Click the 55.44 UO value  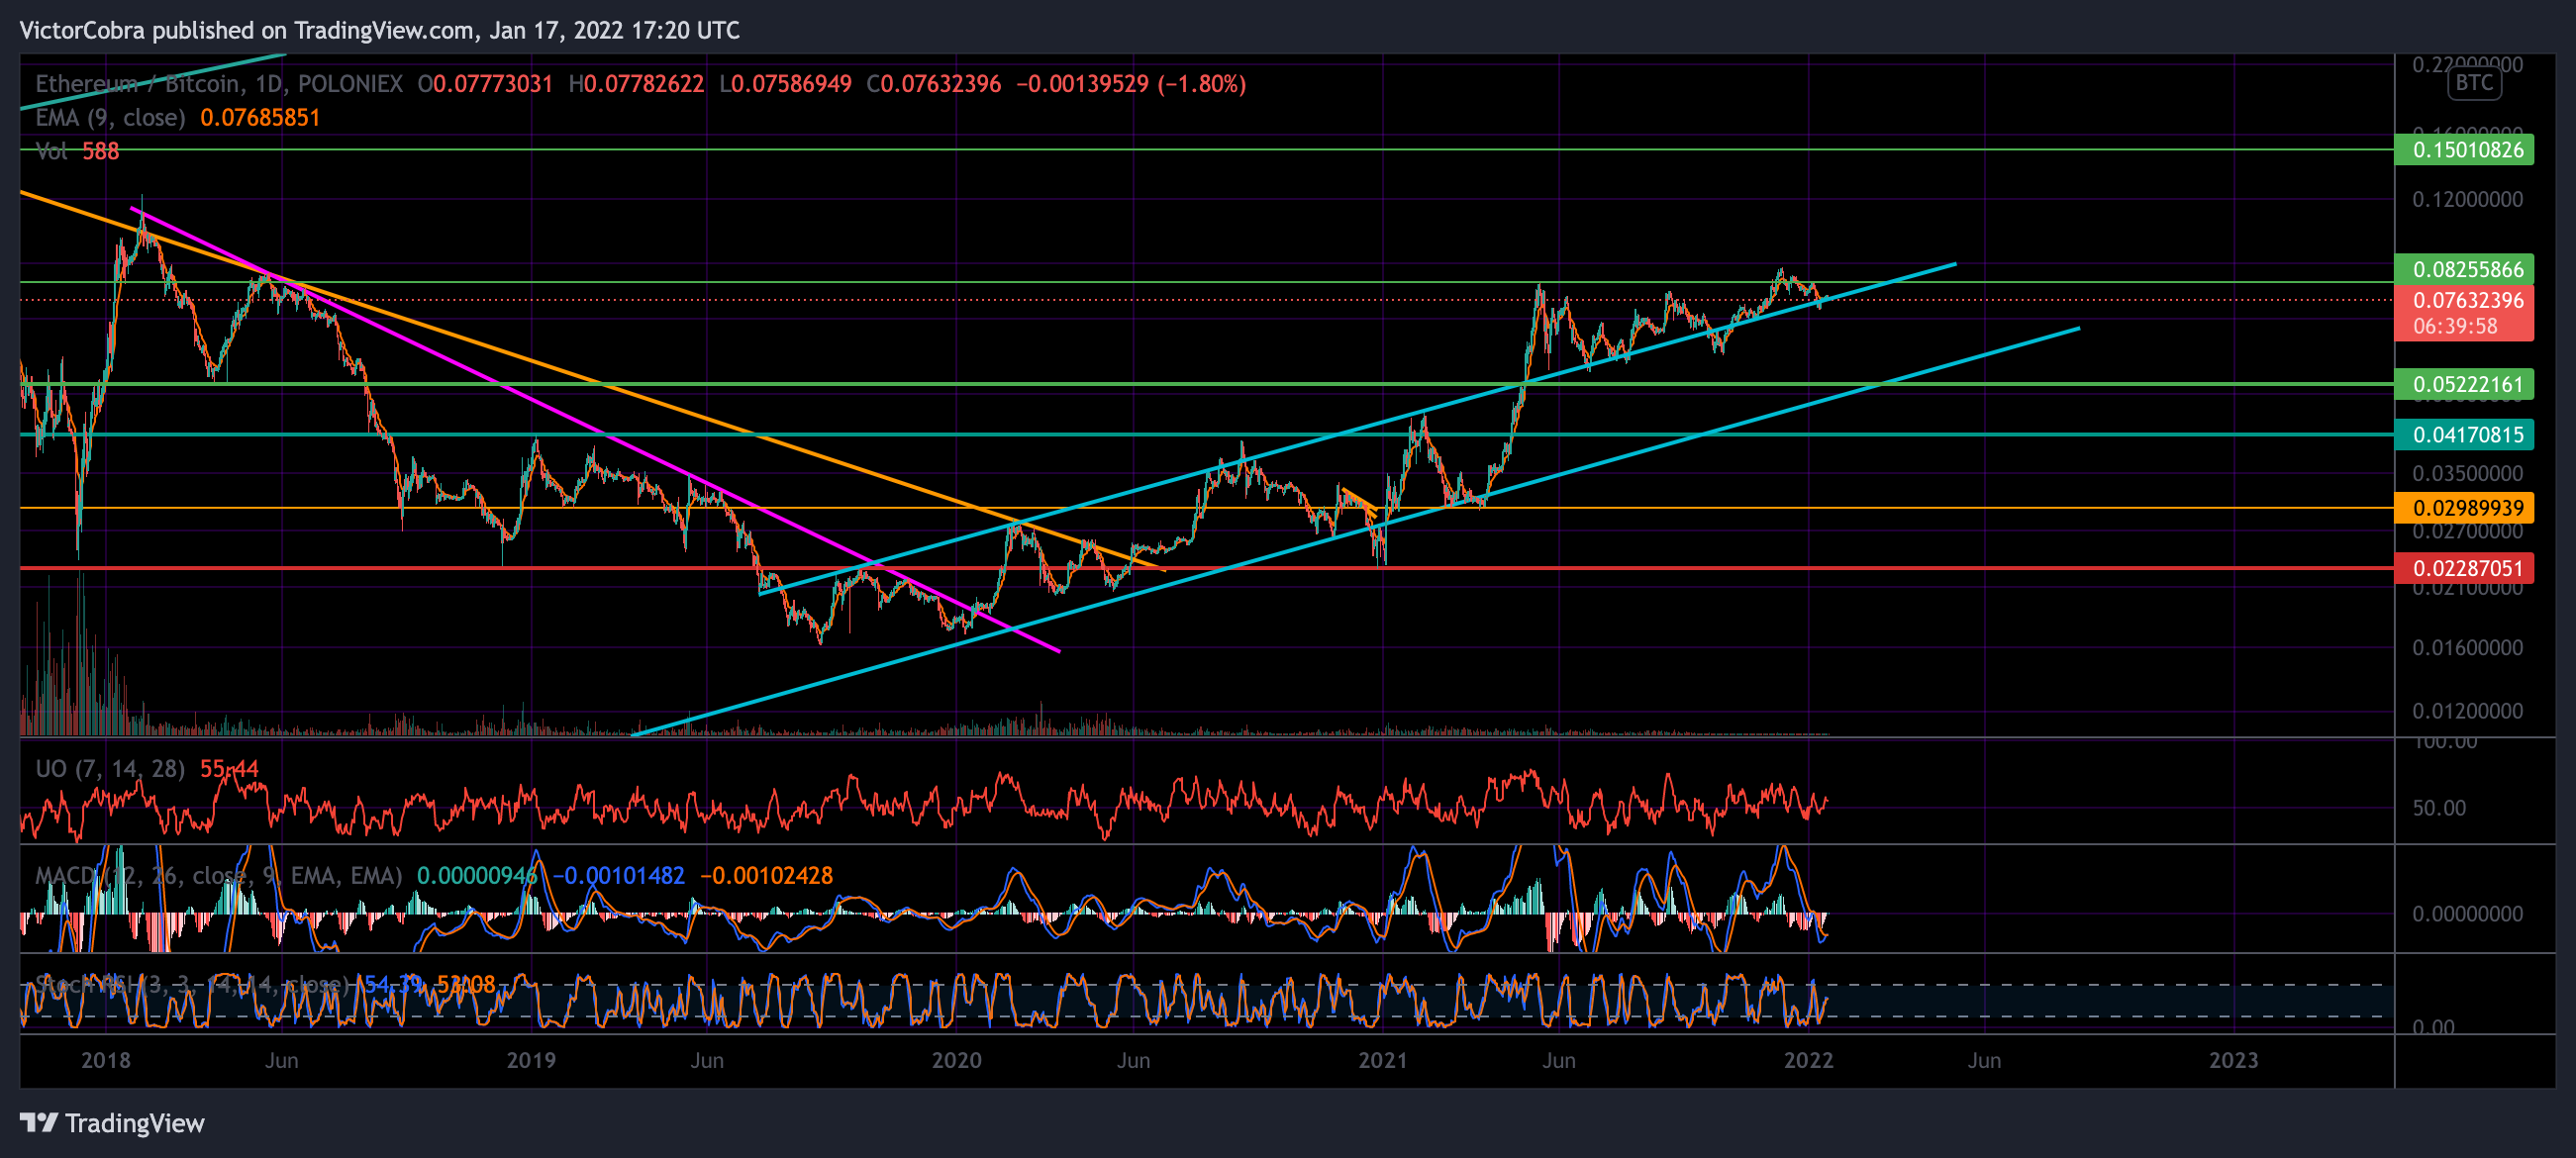(x=229, y=768)
